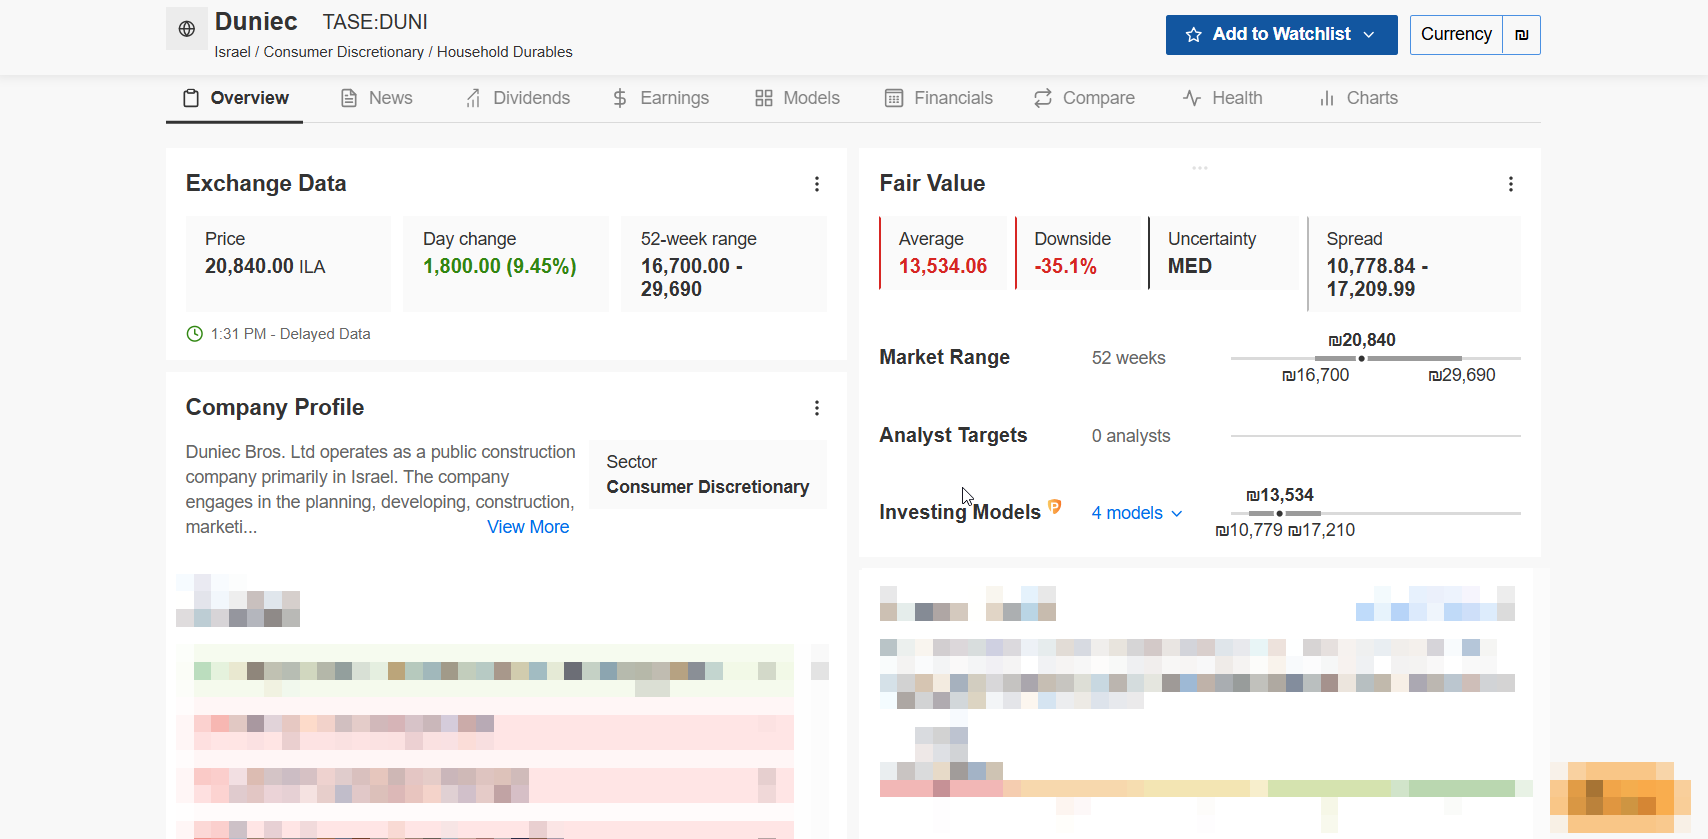Click the shekel currency symbol button
1708x839 pixels.
[1521, 35]
